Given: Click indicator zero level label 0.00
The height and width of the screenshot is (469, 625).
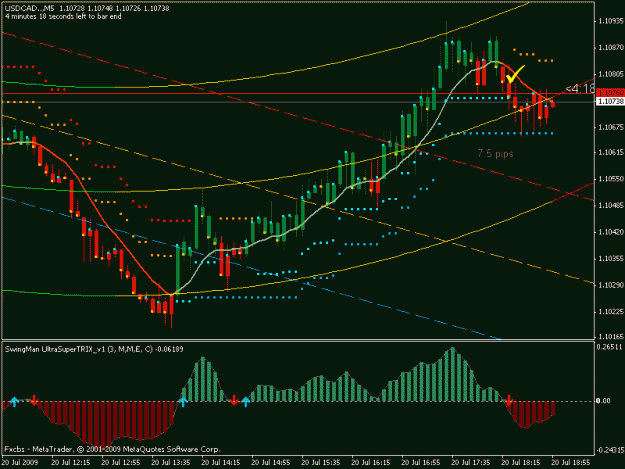Looking at the screenshot, I should 603,400.
